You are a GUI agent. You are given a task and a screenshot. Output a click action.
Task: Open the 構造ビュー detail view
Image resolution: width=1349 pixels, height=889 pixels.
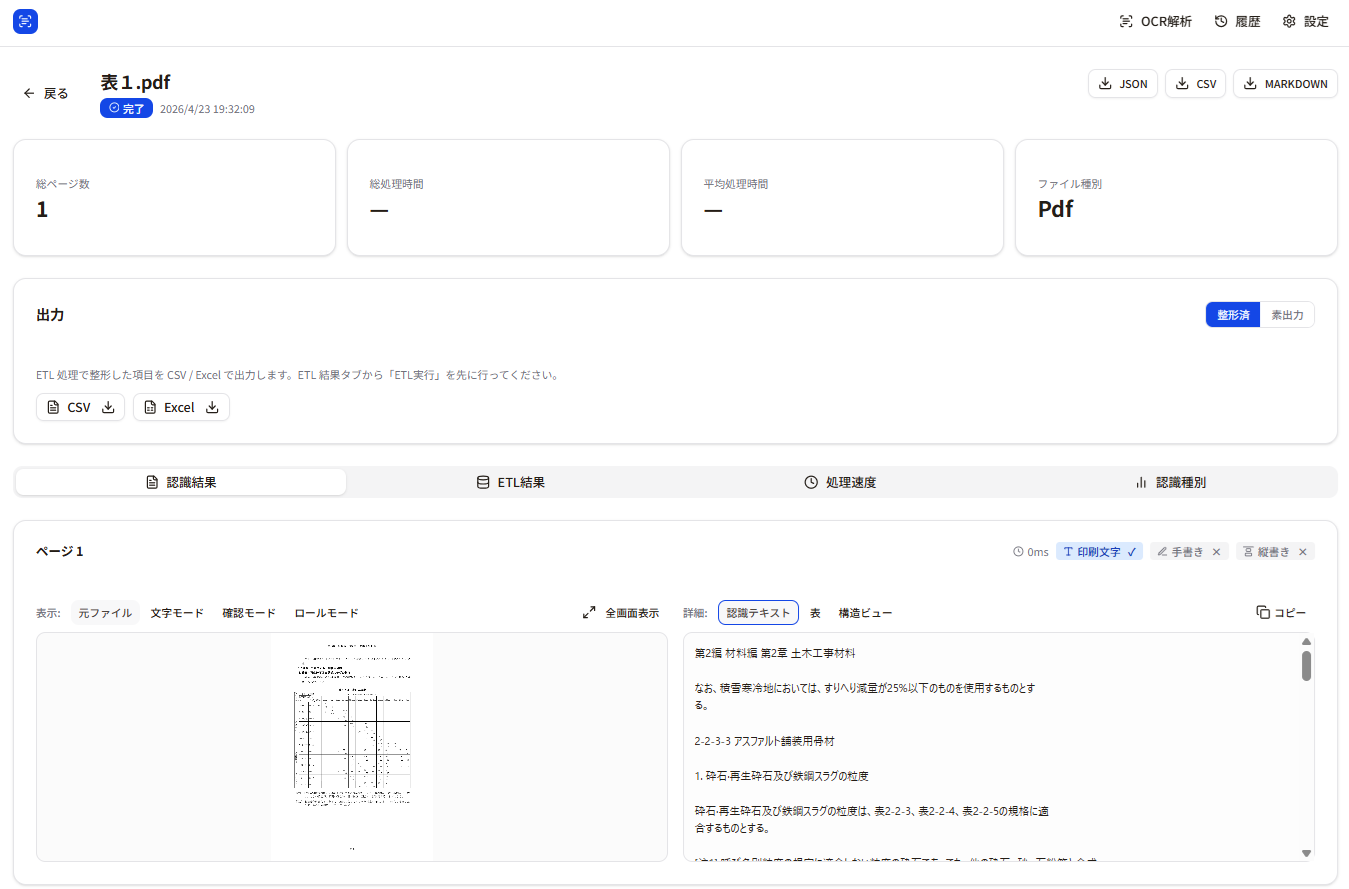[865, 613]
